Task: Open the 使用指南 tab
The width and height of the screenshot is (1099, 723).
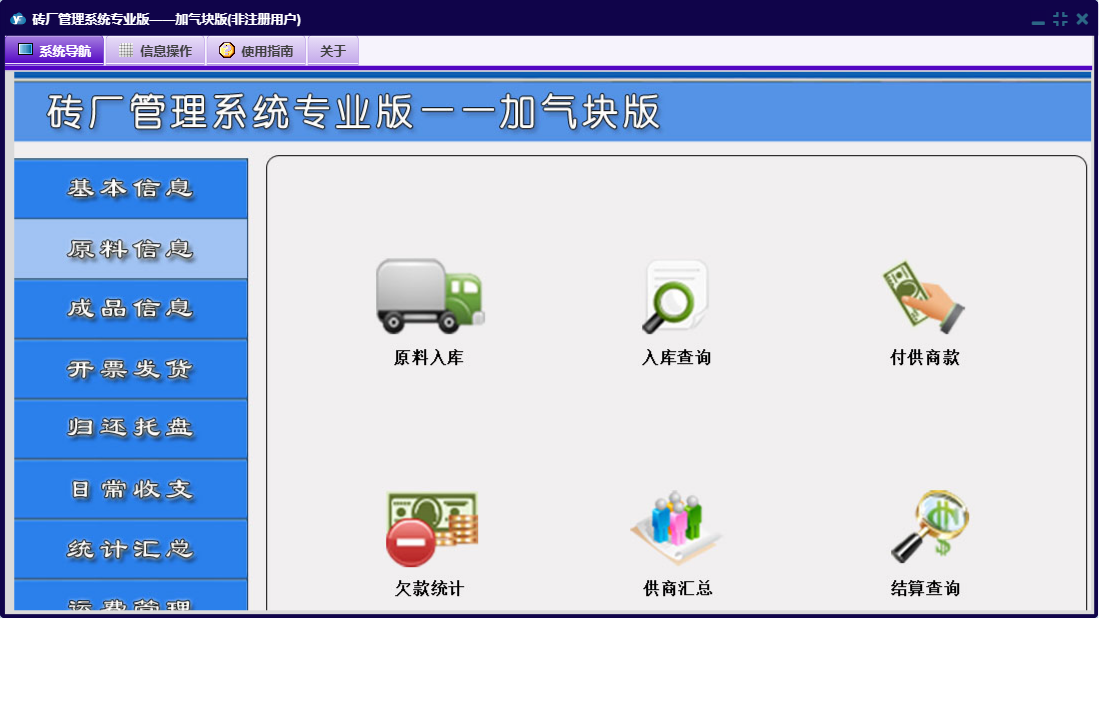Action: (x=256, y=51)
